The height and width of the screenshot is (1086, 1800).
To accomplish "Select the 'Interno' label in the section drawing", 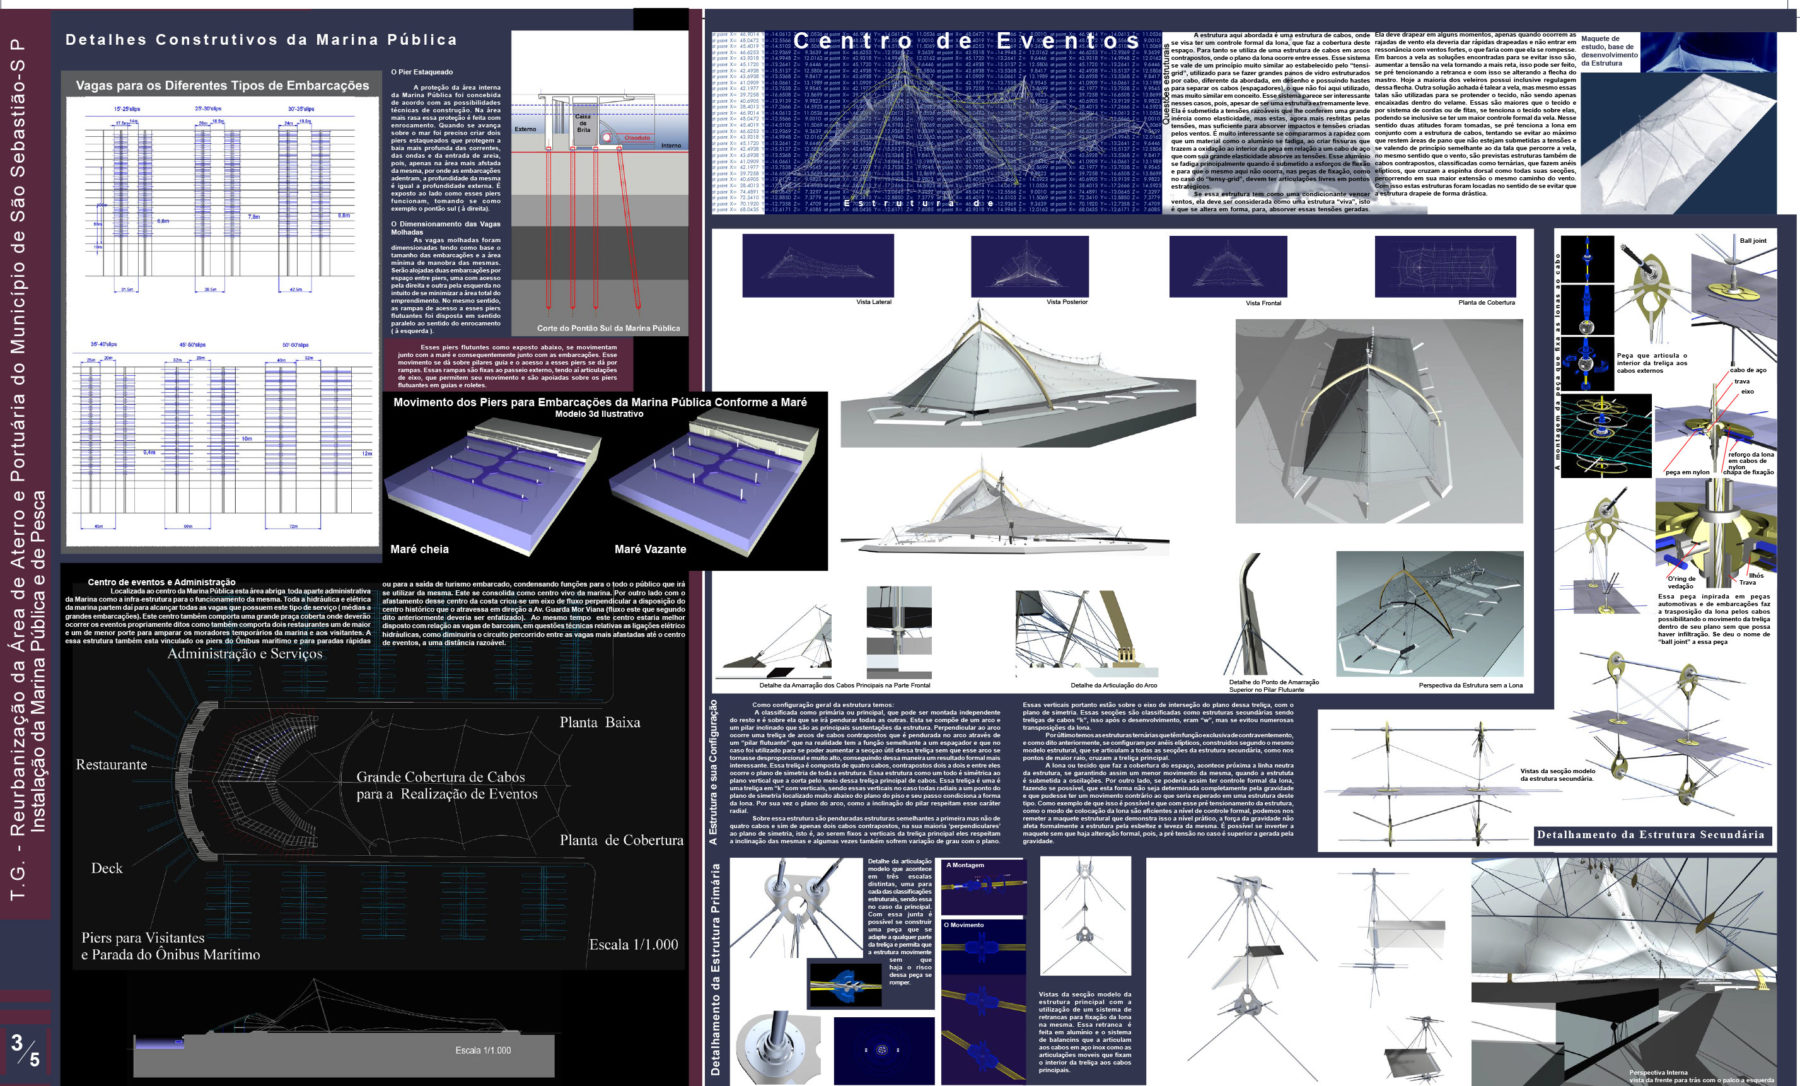I will click(671, 145).
